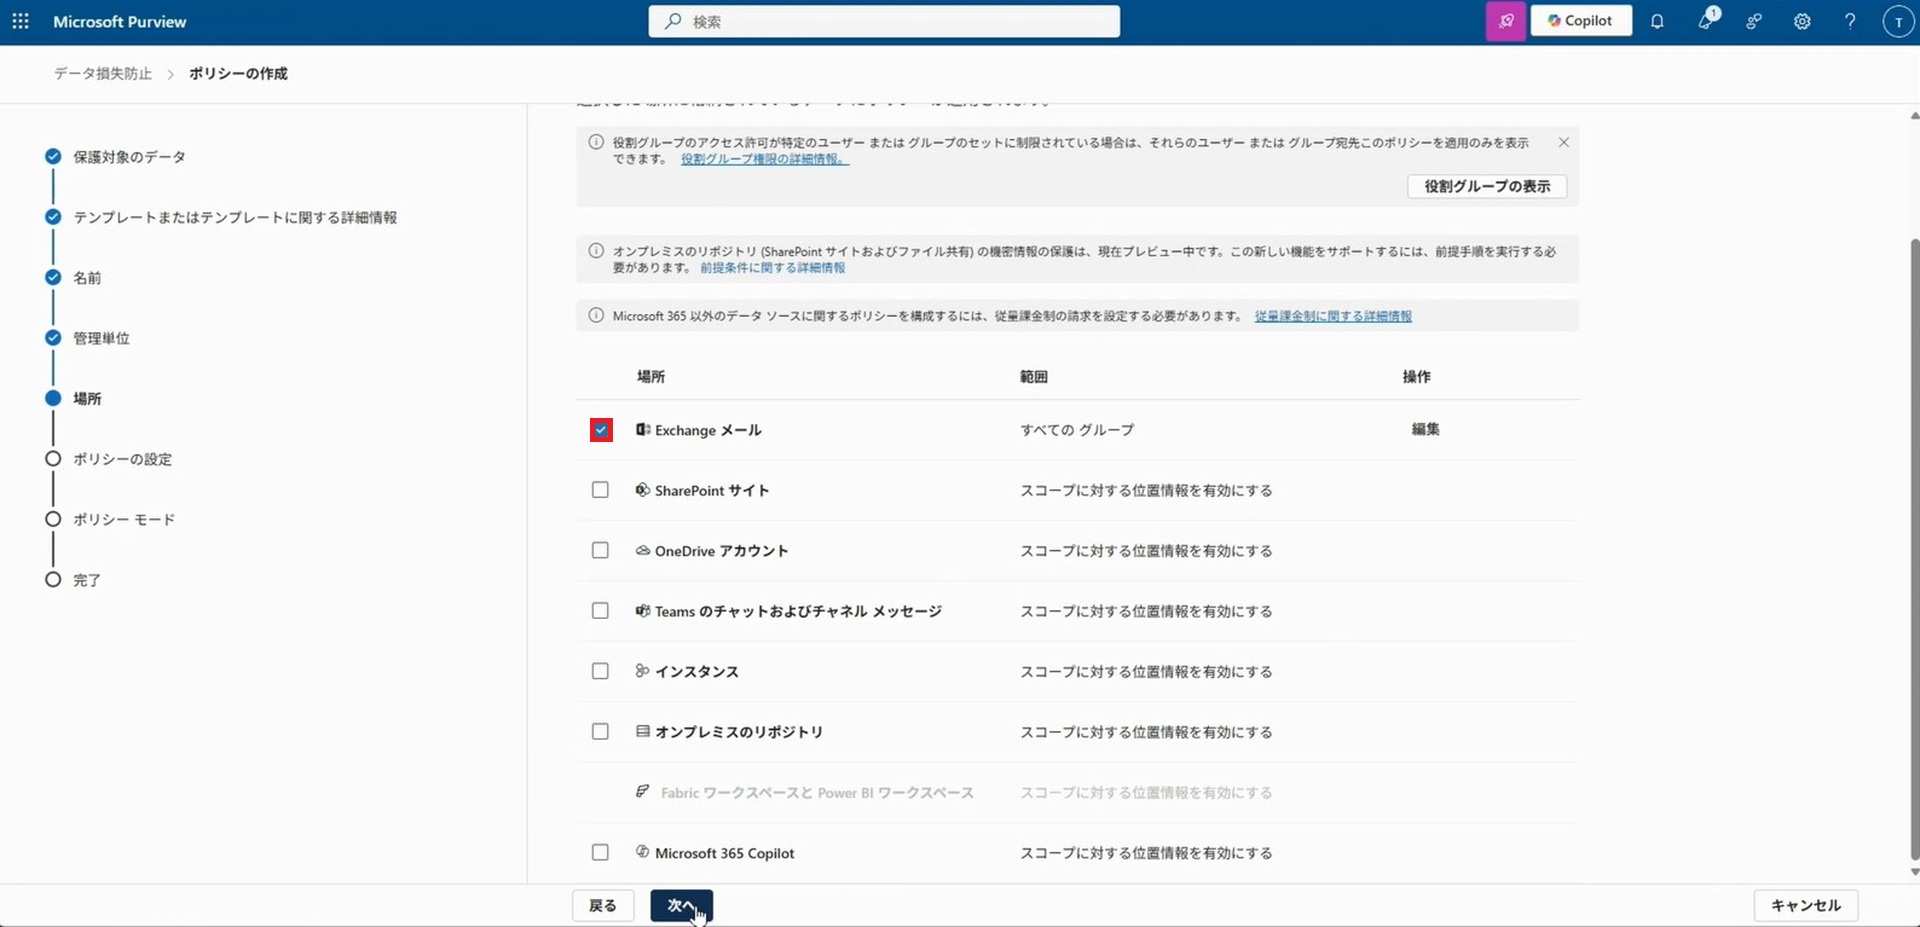Check the SharePoint サイト checkbox
Screen dimensions: 1920x927
tap(600, 490)
